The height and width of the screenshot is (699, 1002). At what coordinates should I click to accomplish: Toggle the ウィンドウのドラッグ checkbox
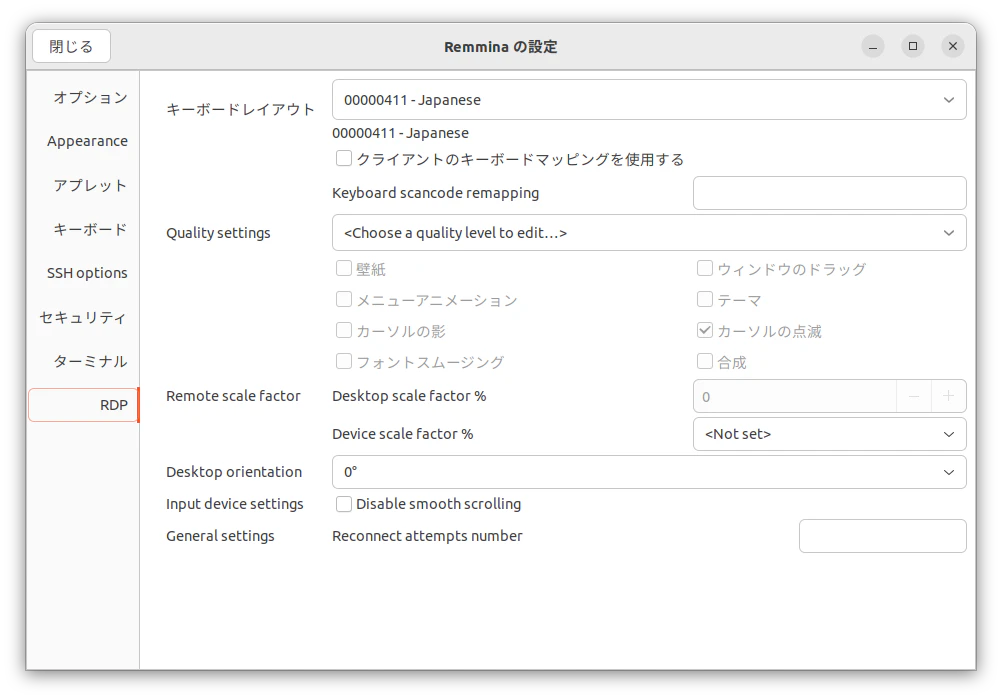point(705,268)
